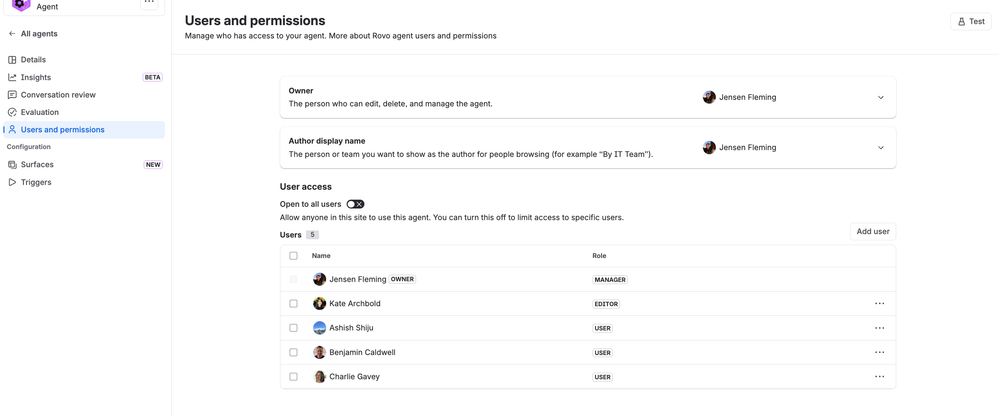Screen dimensions: 999x416
Task: Toggle the Open to all users switch
Action: [356, 204]
